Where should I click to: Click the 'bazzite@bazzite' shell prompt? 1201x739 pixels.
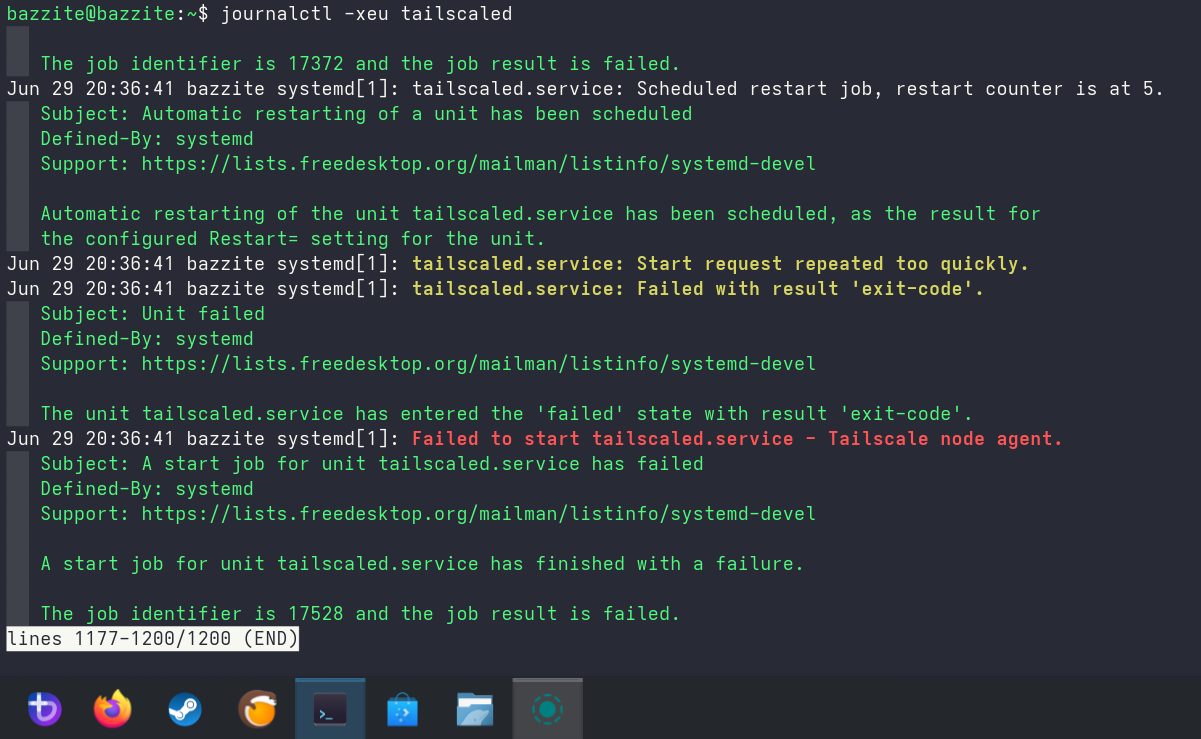click(90, 13)
